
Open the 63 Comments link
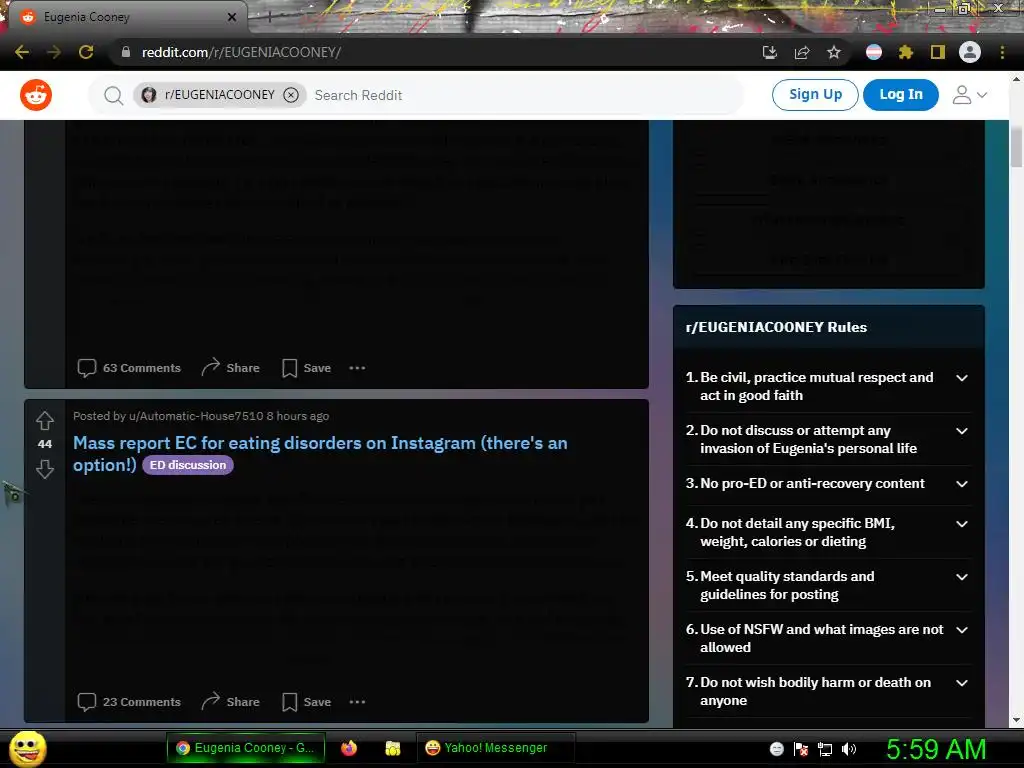point(129,368)
